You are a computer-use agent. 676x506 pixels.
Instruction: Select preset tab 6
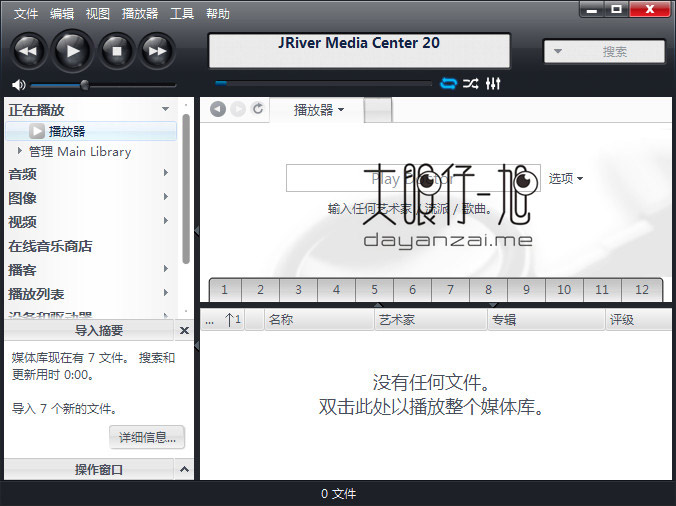pos(412,290)
